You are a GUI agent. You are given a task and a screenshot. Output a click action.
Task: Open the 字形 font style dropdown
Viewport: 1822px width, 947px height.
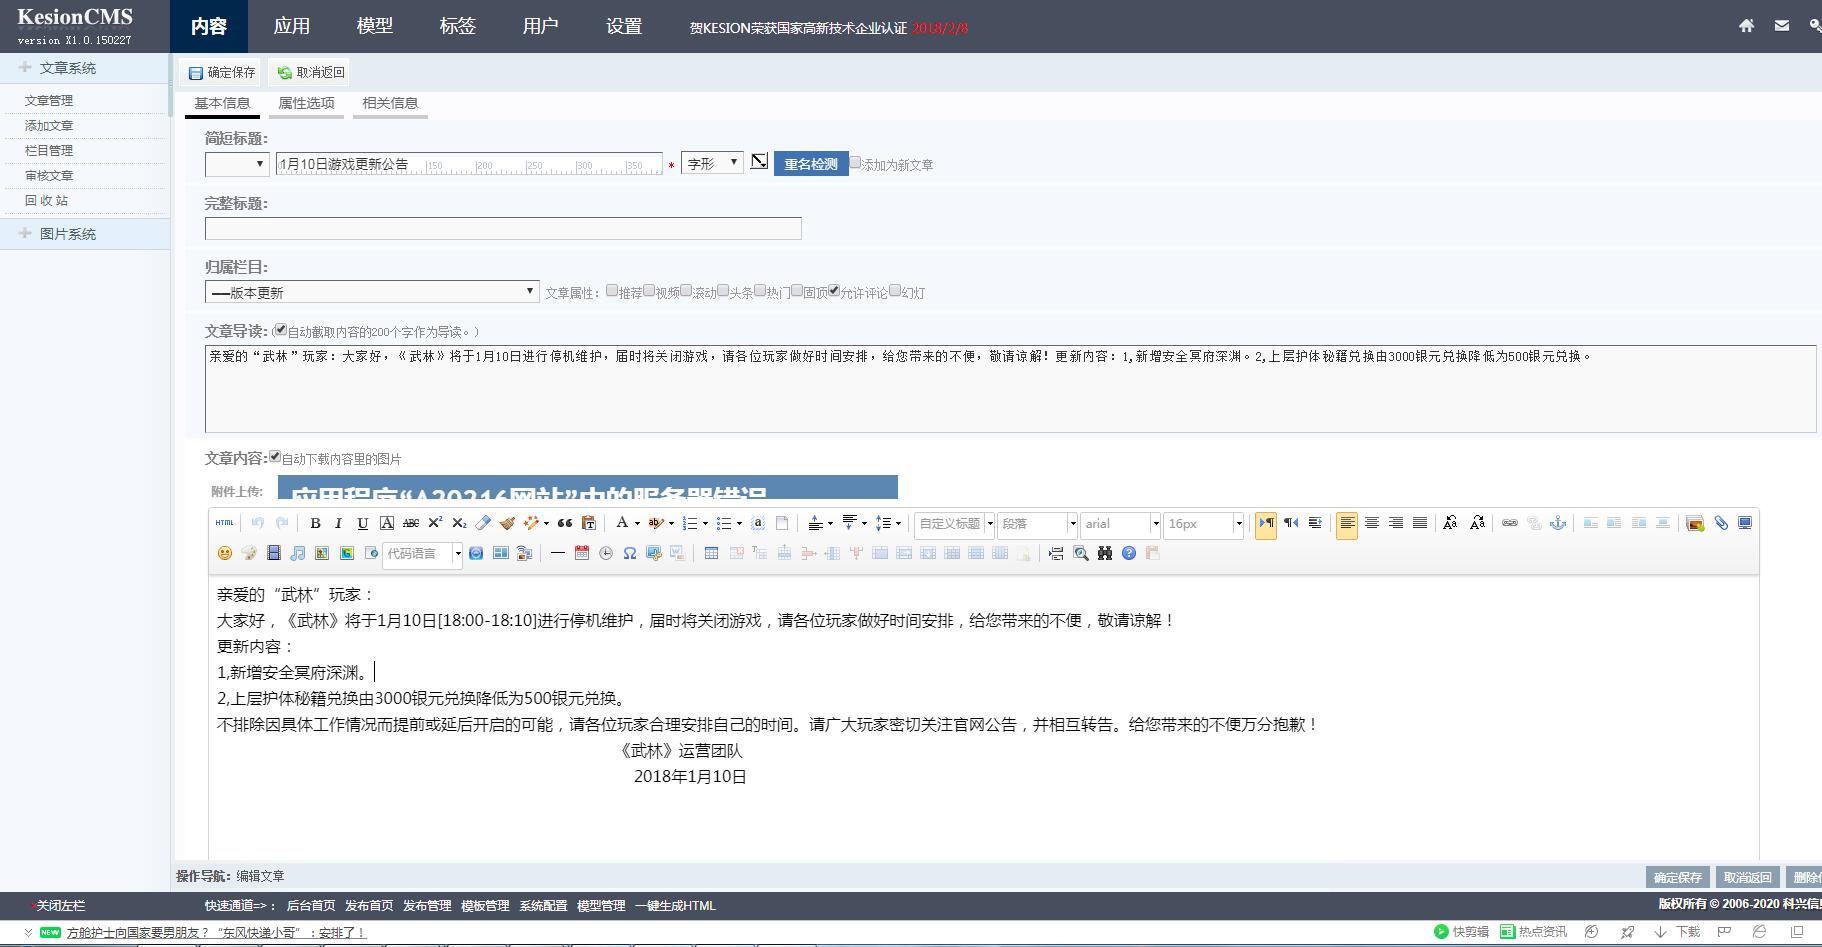(x=712, y=163)
